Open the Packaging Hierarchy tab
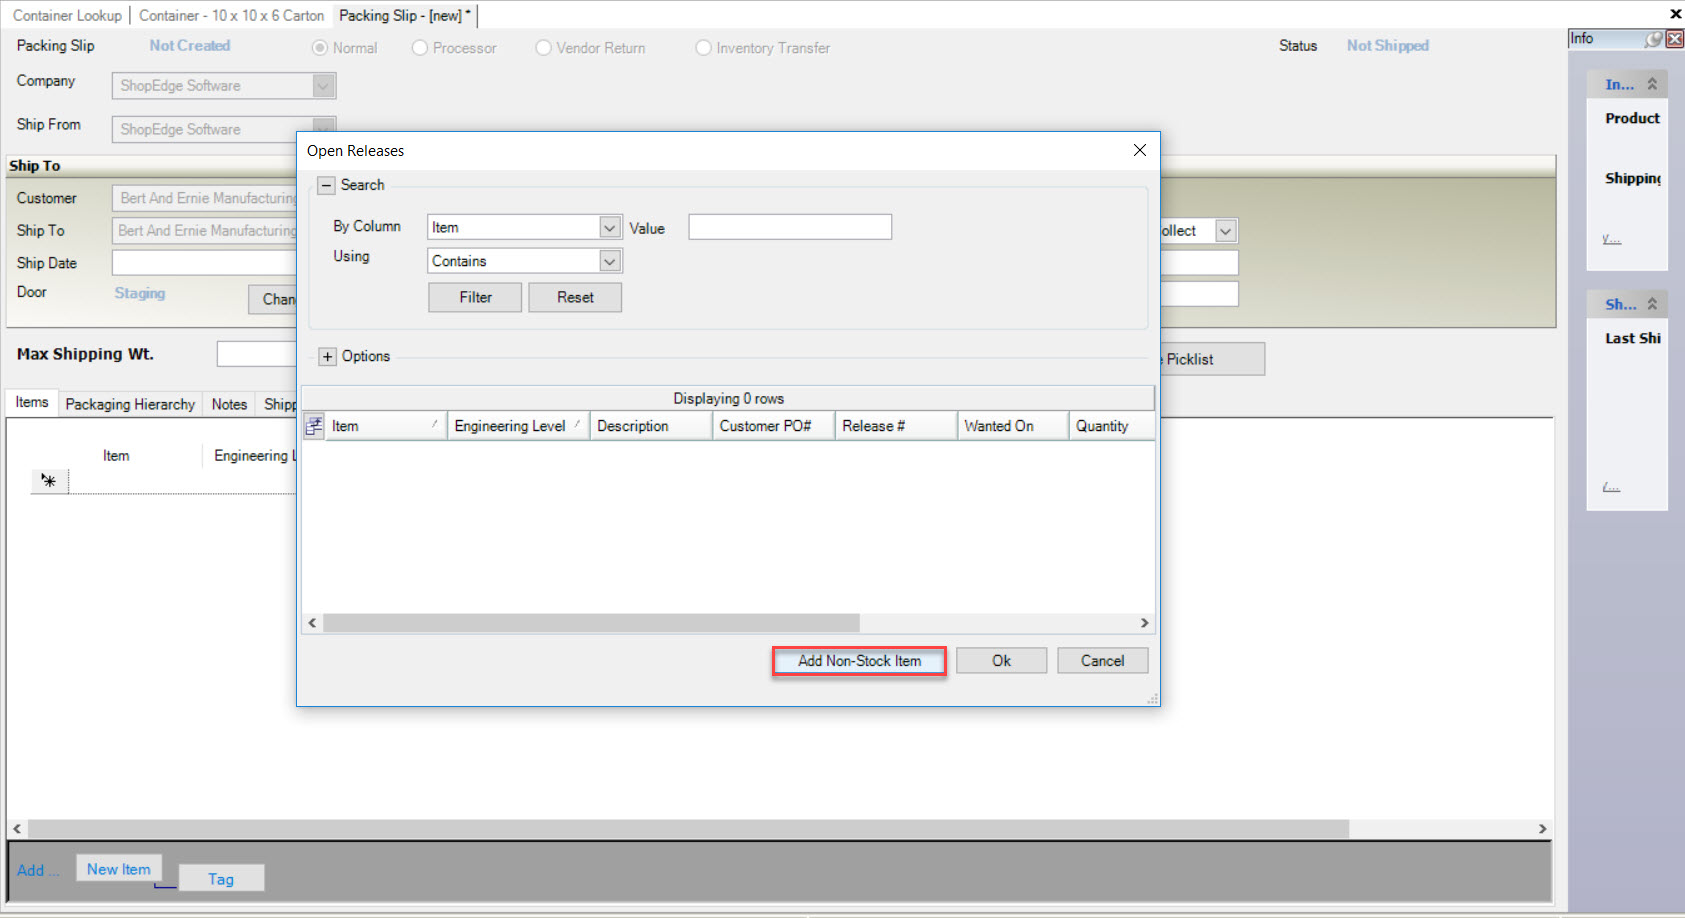This screenshot has width=1685, height=918. pyautogui.click(x=130, y=404)
